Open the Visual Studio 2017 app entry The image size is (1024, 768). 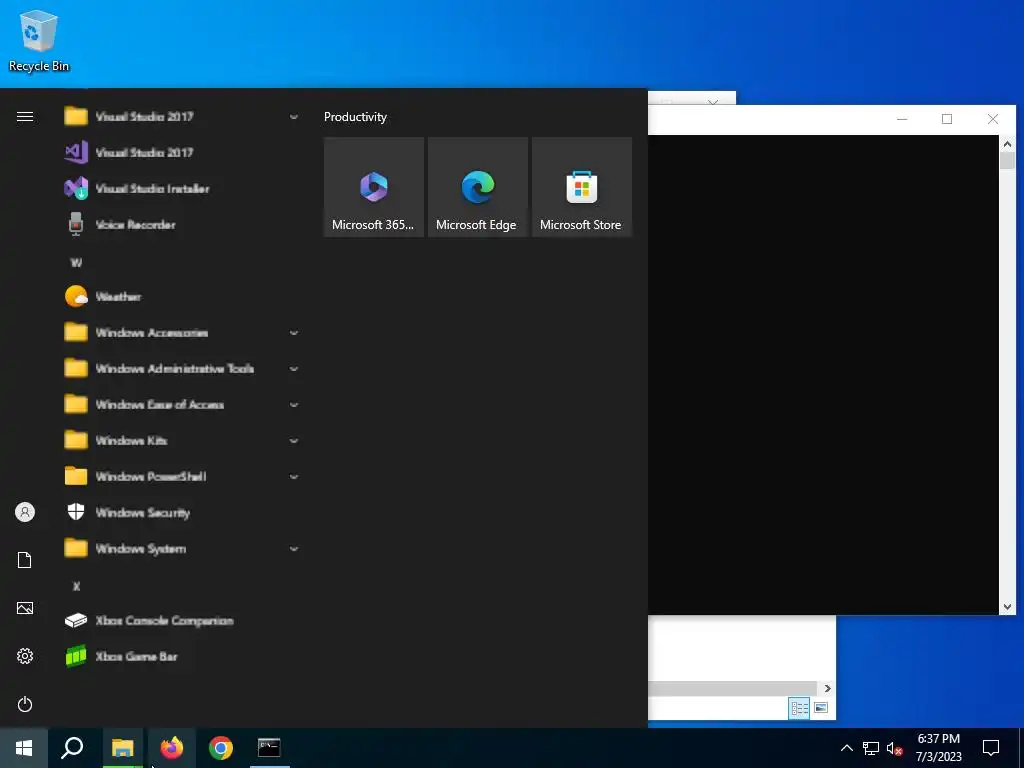(x=182, y=152)
